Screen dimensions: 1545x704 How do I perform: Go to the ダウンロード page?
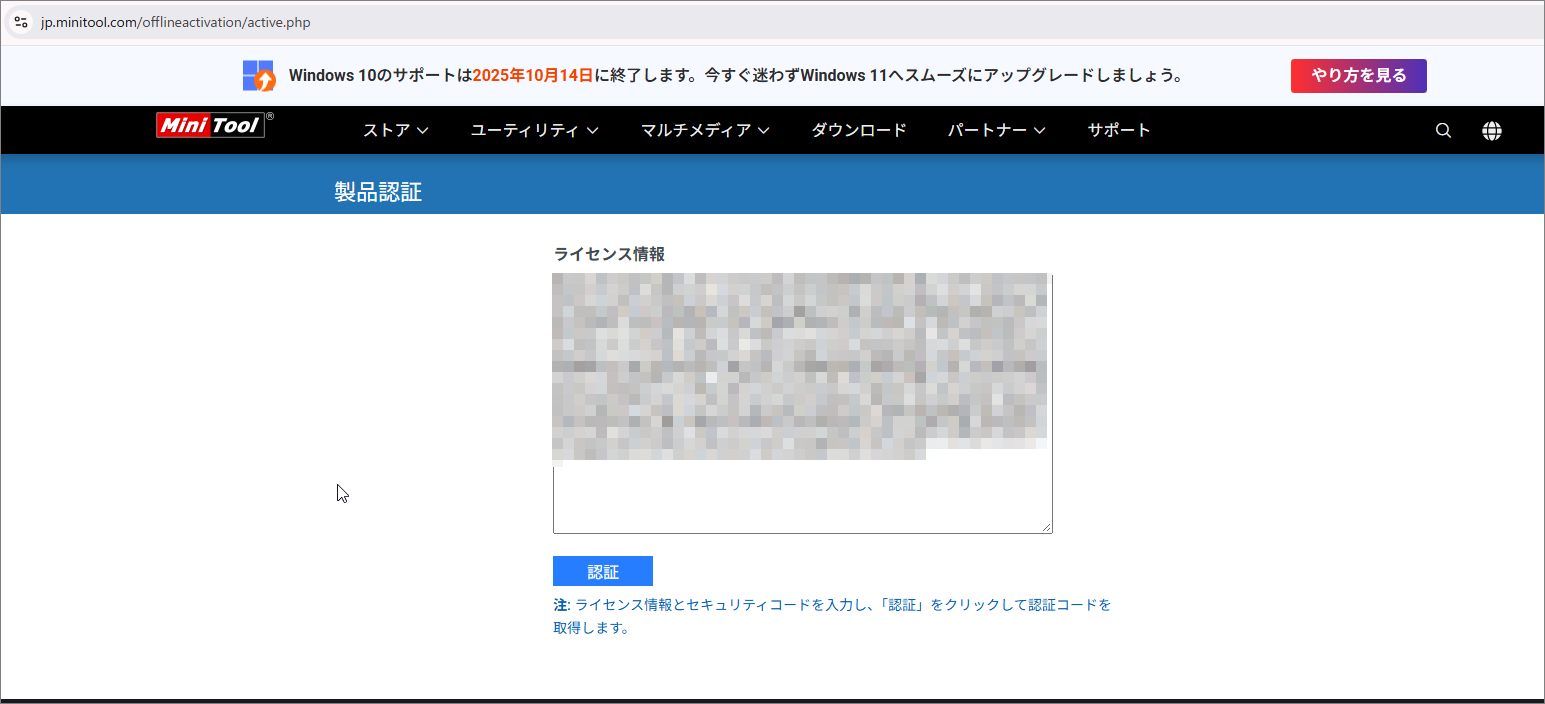tap(859, 130)
